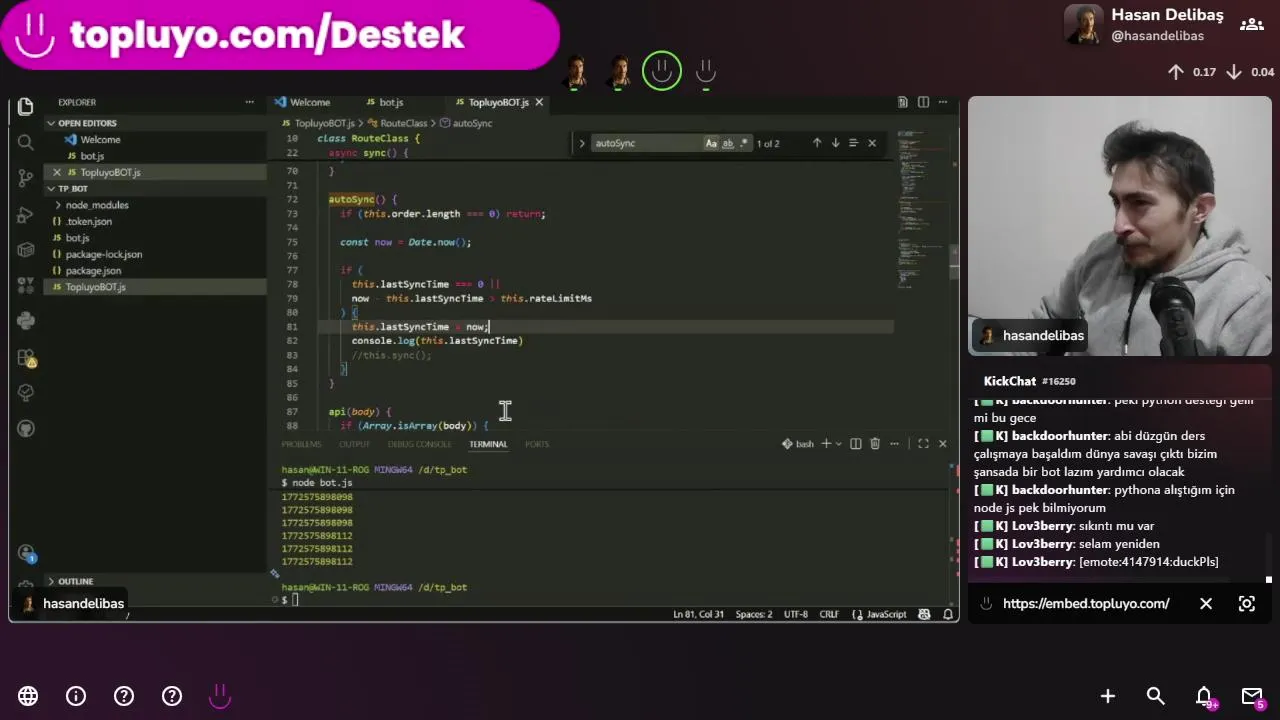Screen dimensions: 1280x720
Task: Open package-lock.json in the explorer
Action: [155, 254]
